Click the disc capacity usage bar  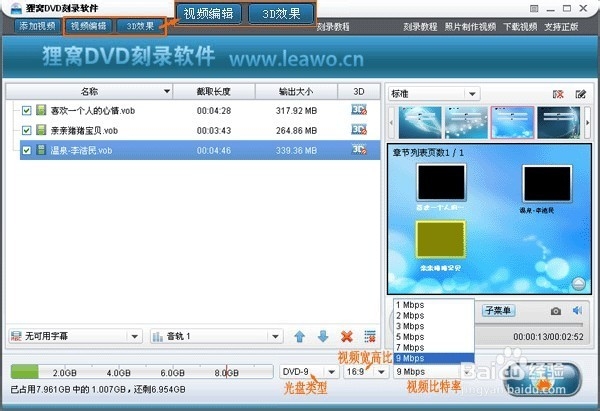(x=142, y=372)
